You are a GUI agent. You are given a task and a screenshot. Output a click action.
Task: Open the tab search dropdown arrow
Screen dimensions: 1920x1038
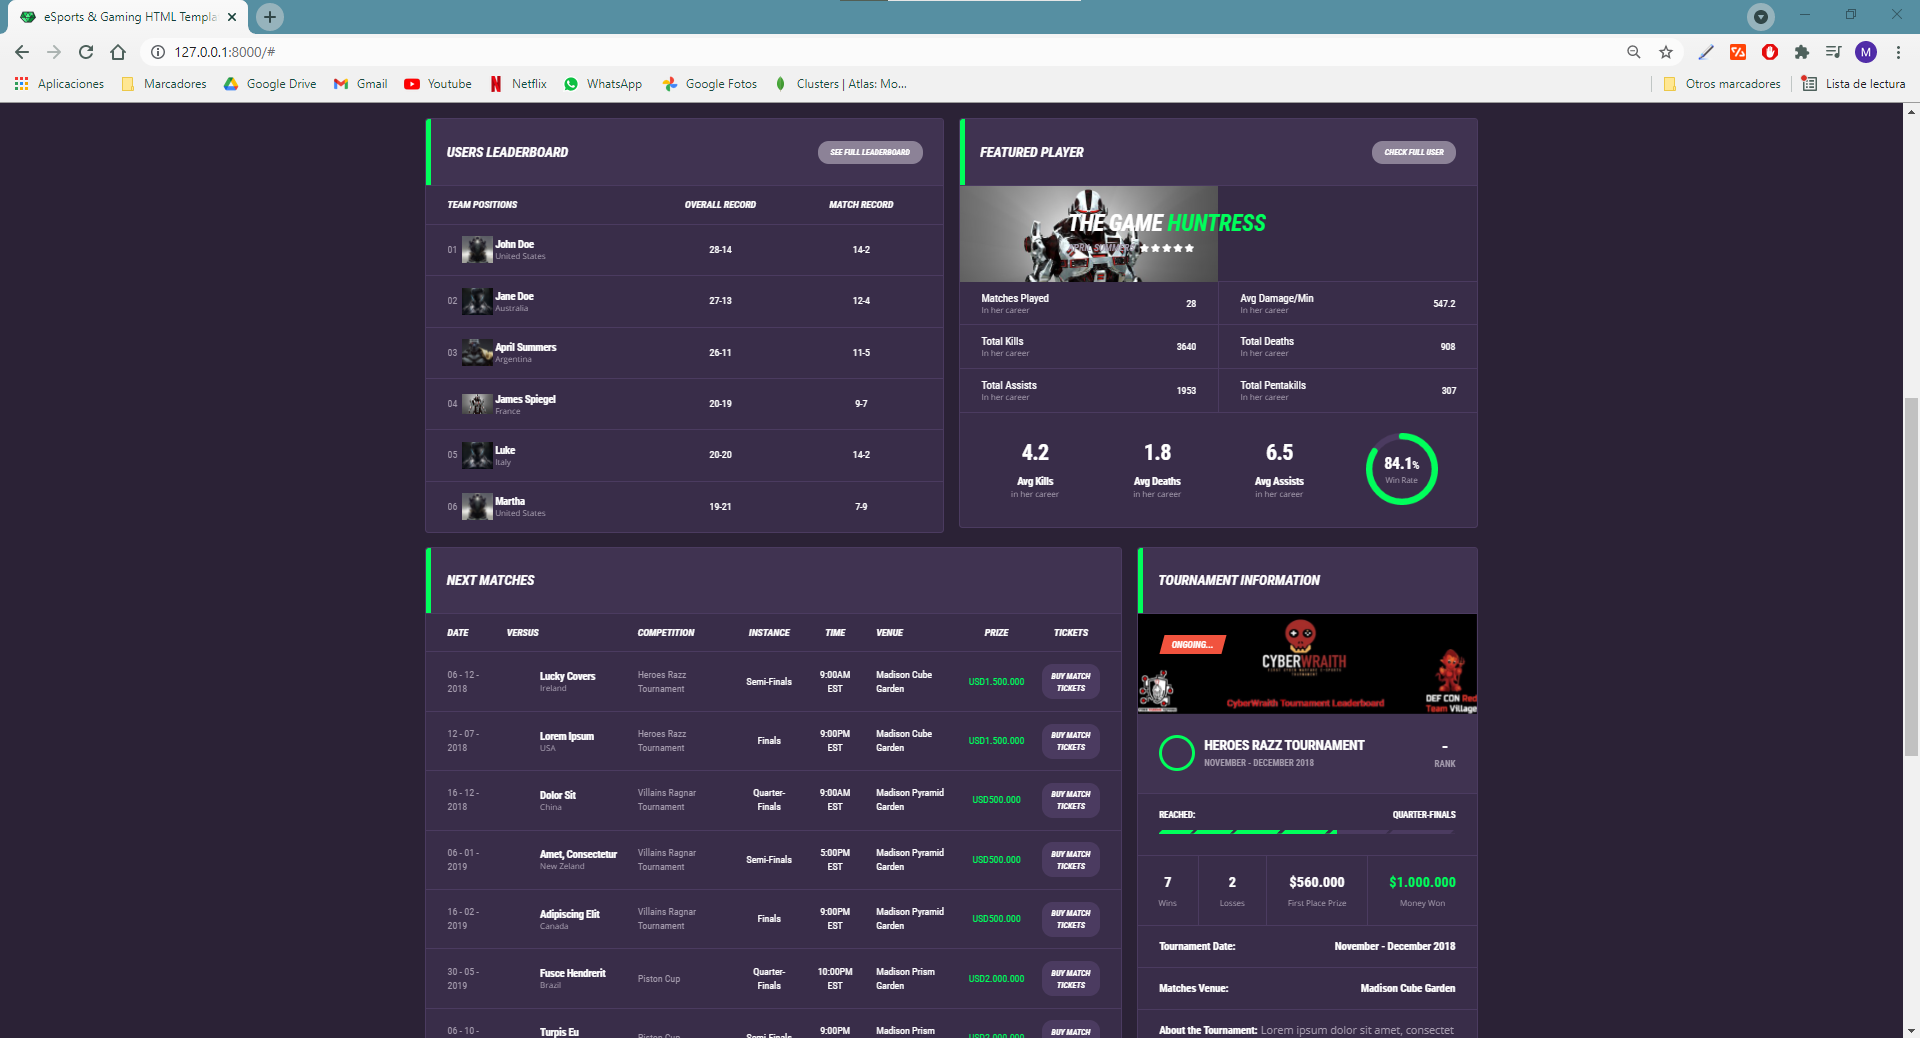click(x=1761, y=16)
